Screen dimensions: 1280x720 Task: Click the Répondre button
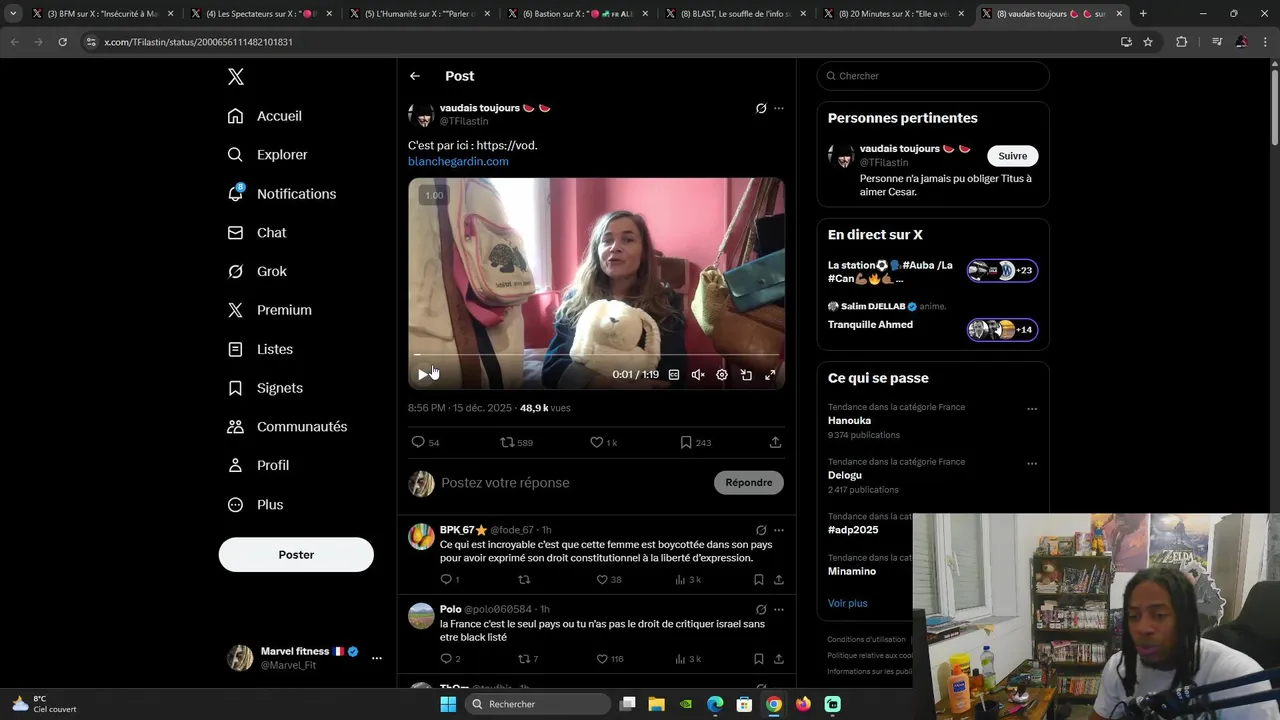749,483
